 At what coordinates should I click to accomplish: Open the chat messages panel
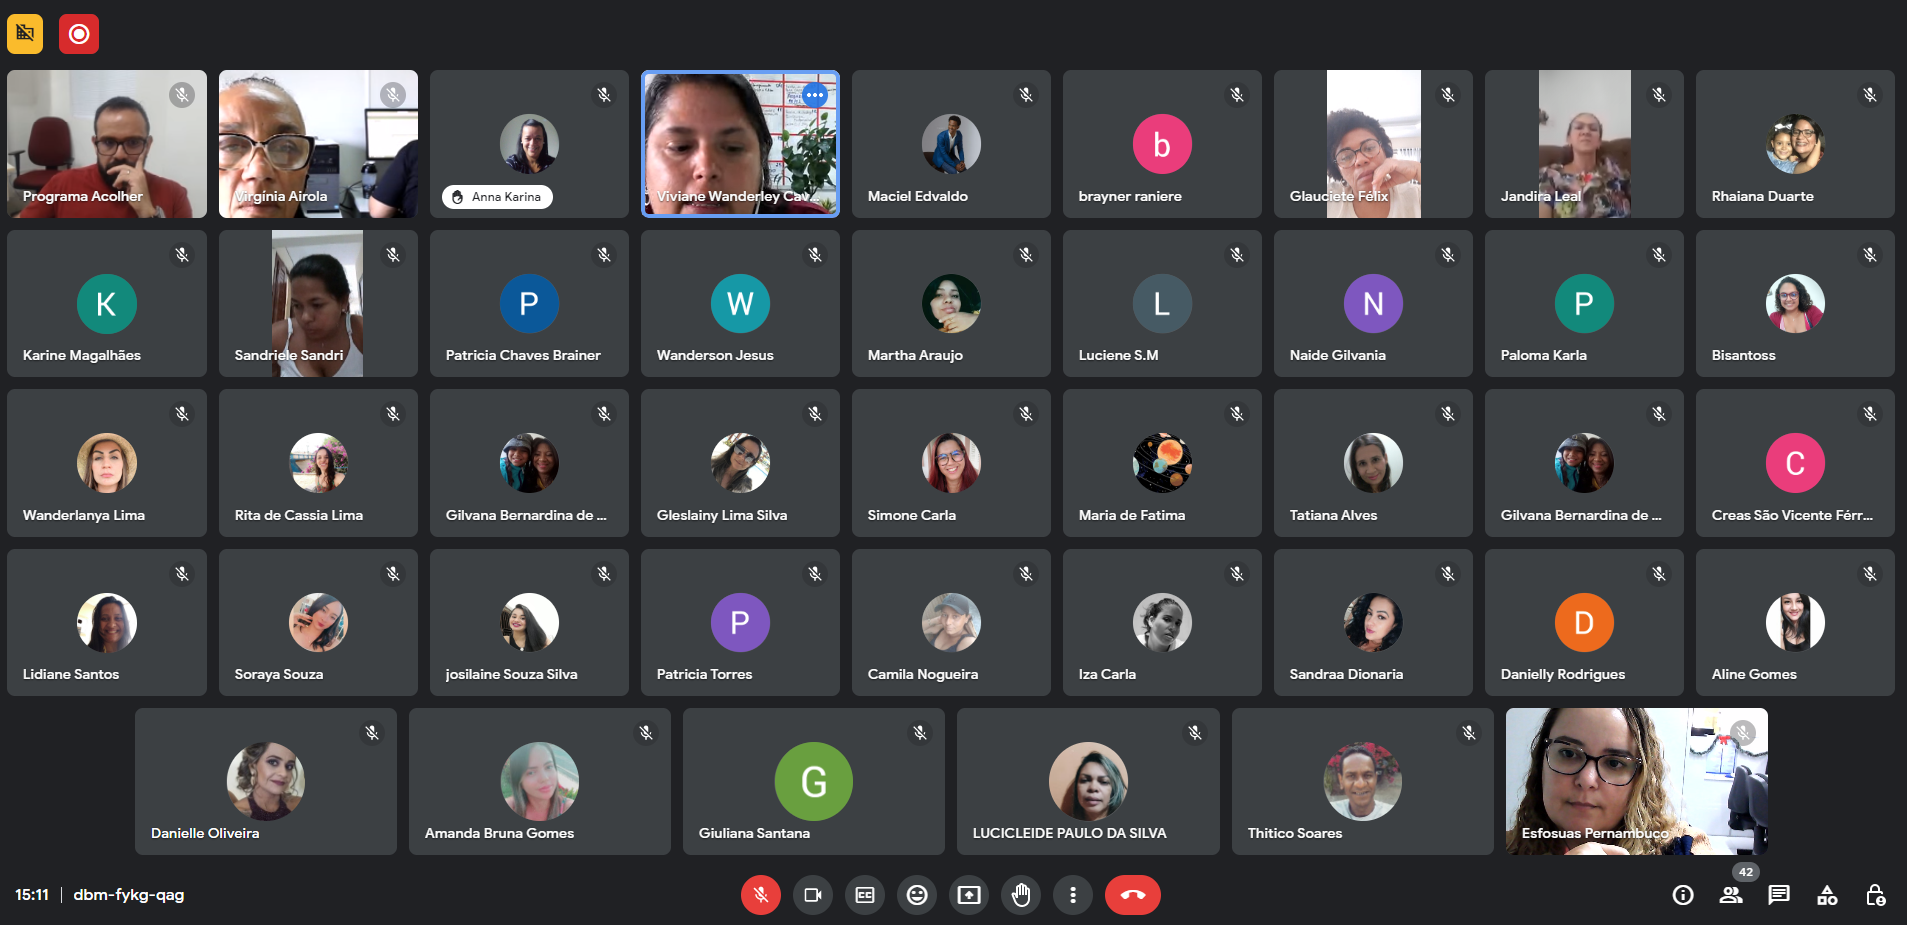point(1779,895)
